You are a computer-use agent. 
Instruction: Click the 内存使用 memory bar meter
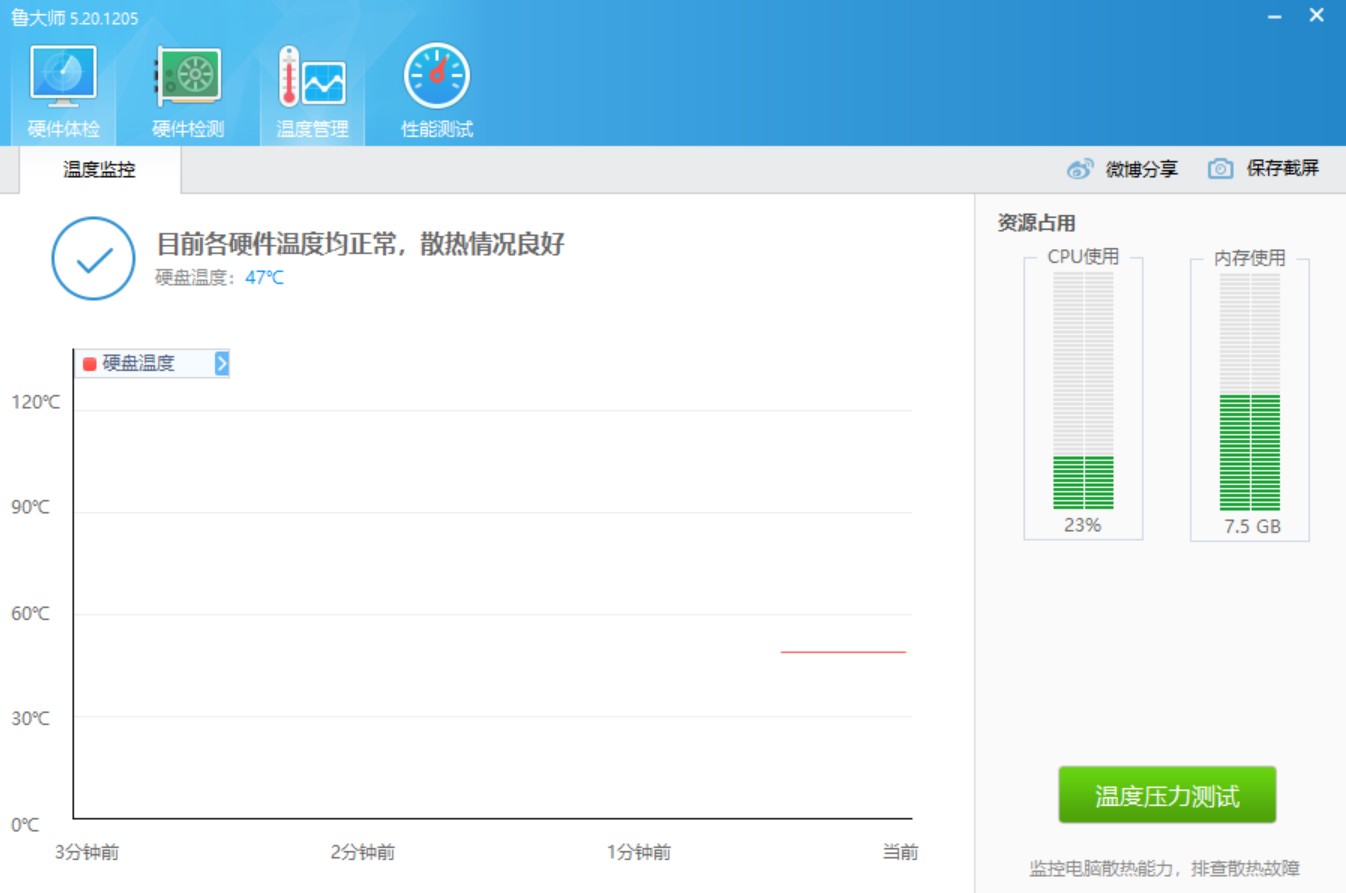[x=1250, y=391]
